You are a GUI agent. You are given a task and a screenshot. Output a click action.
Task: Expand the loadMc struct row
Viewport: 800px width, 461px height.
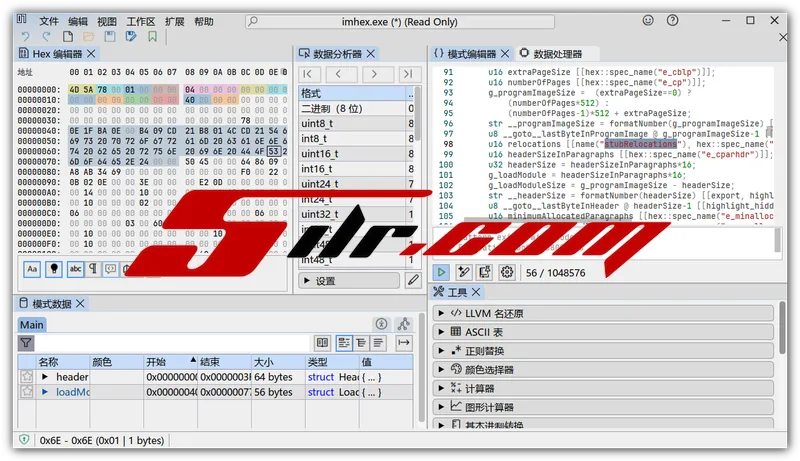45,392
